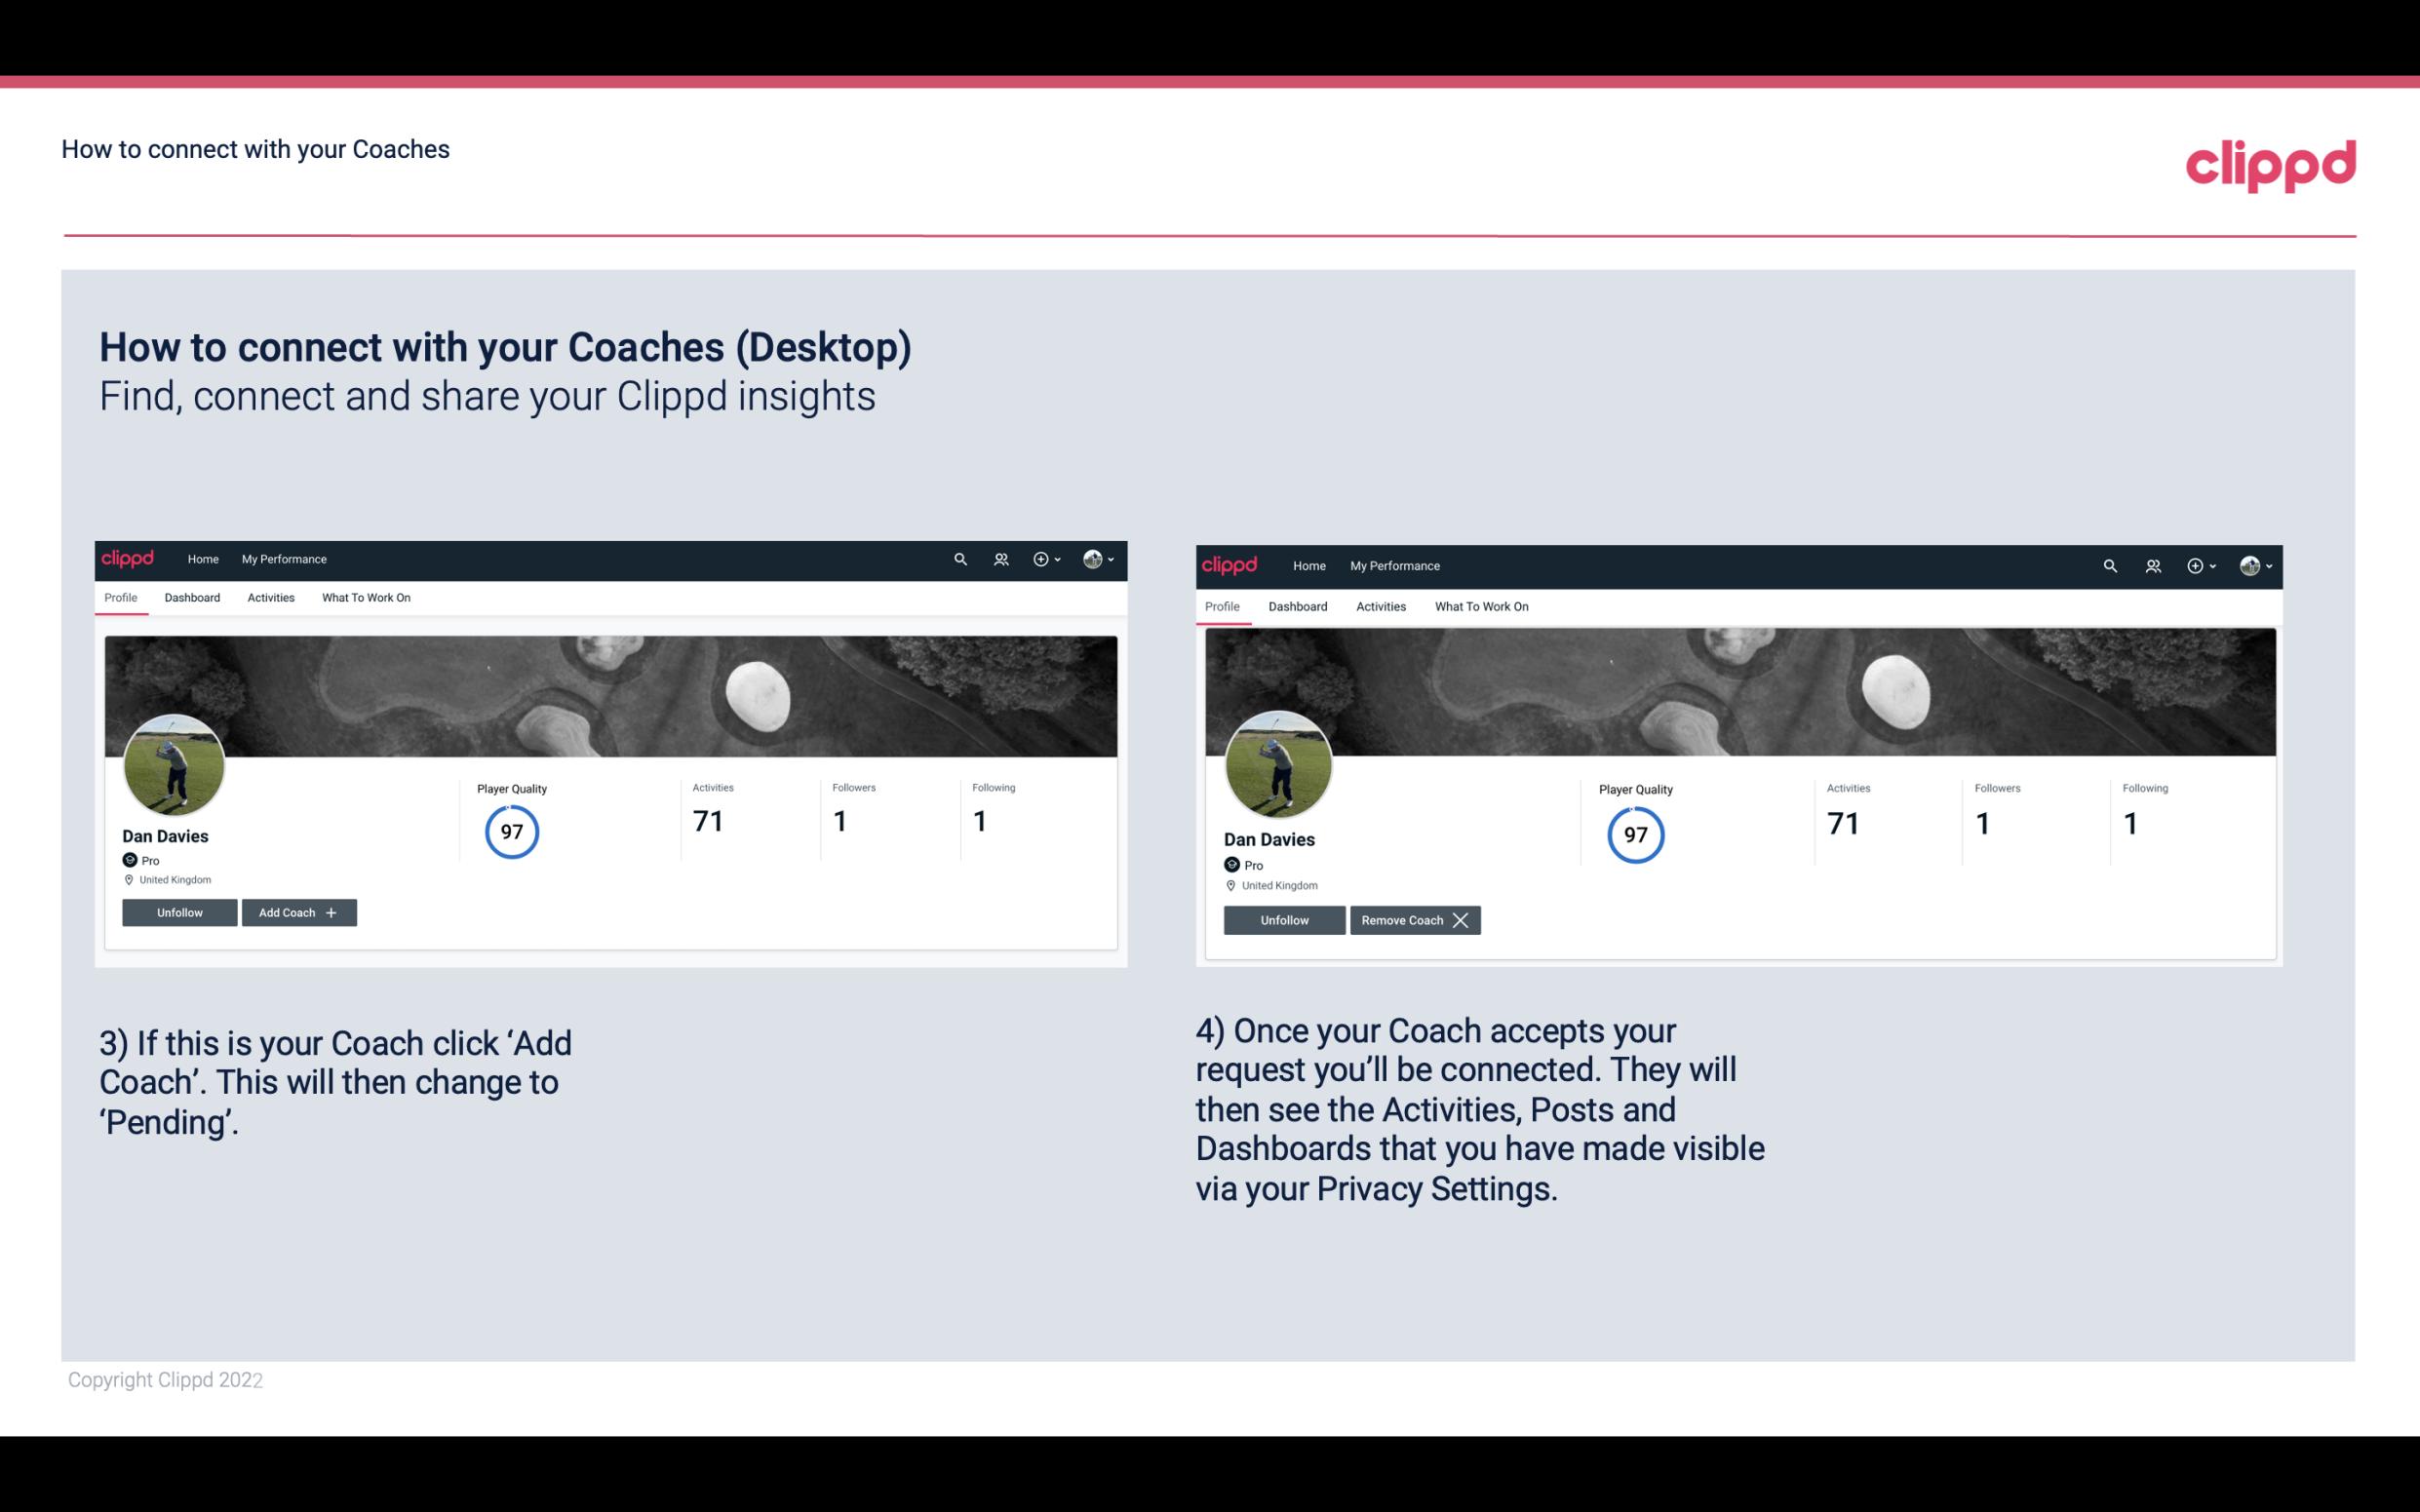Select the 'Dashboard' tab in left screenshot

point(190,598)
